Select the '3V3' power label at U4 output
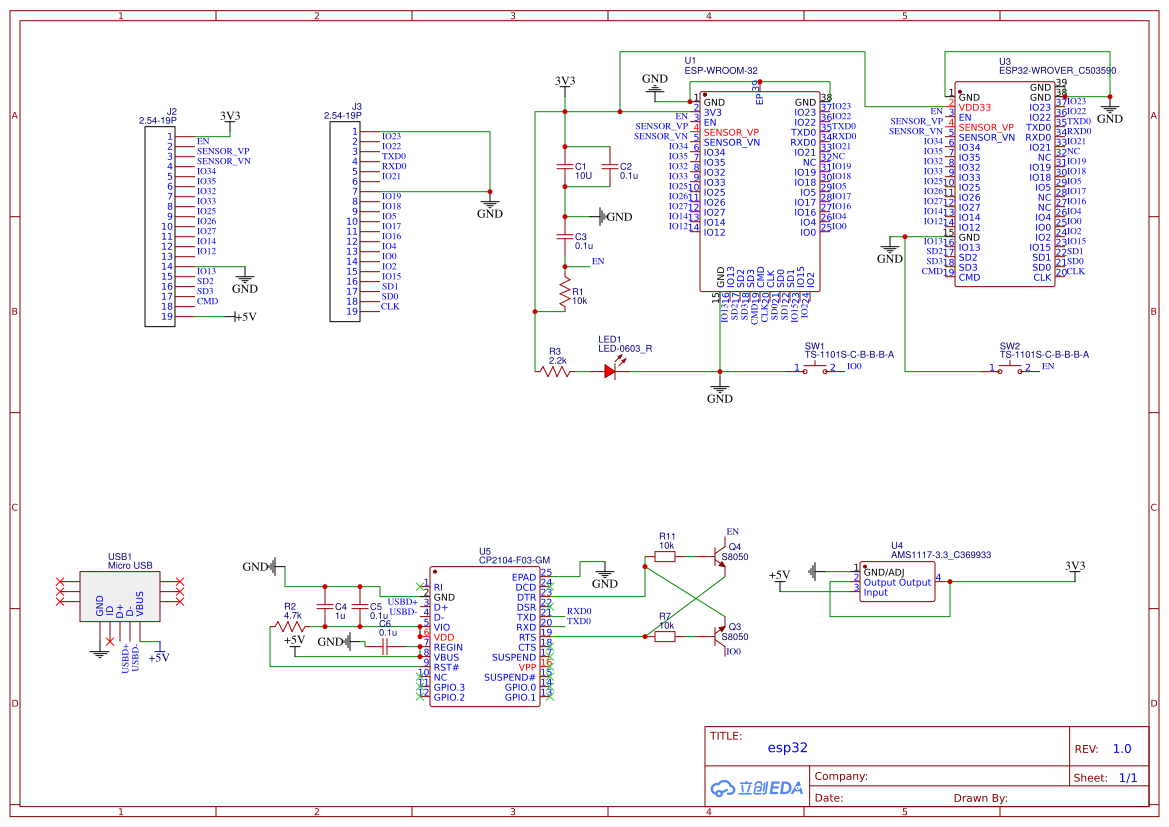The height and width of the screenshot is (827, 1169). [x=1074, y=566]
